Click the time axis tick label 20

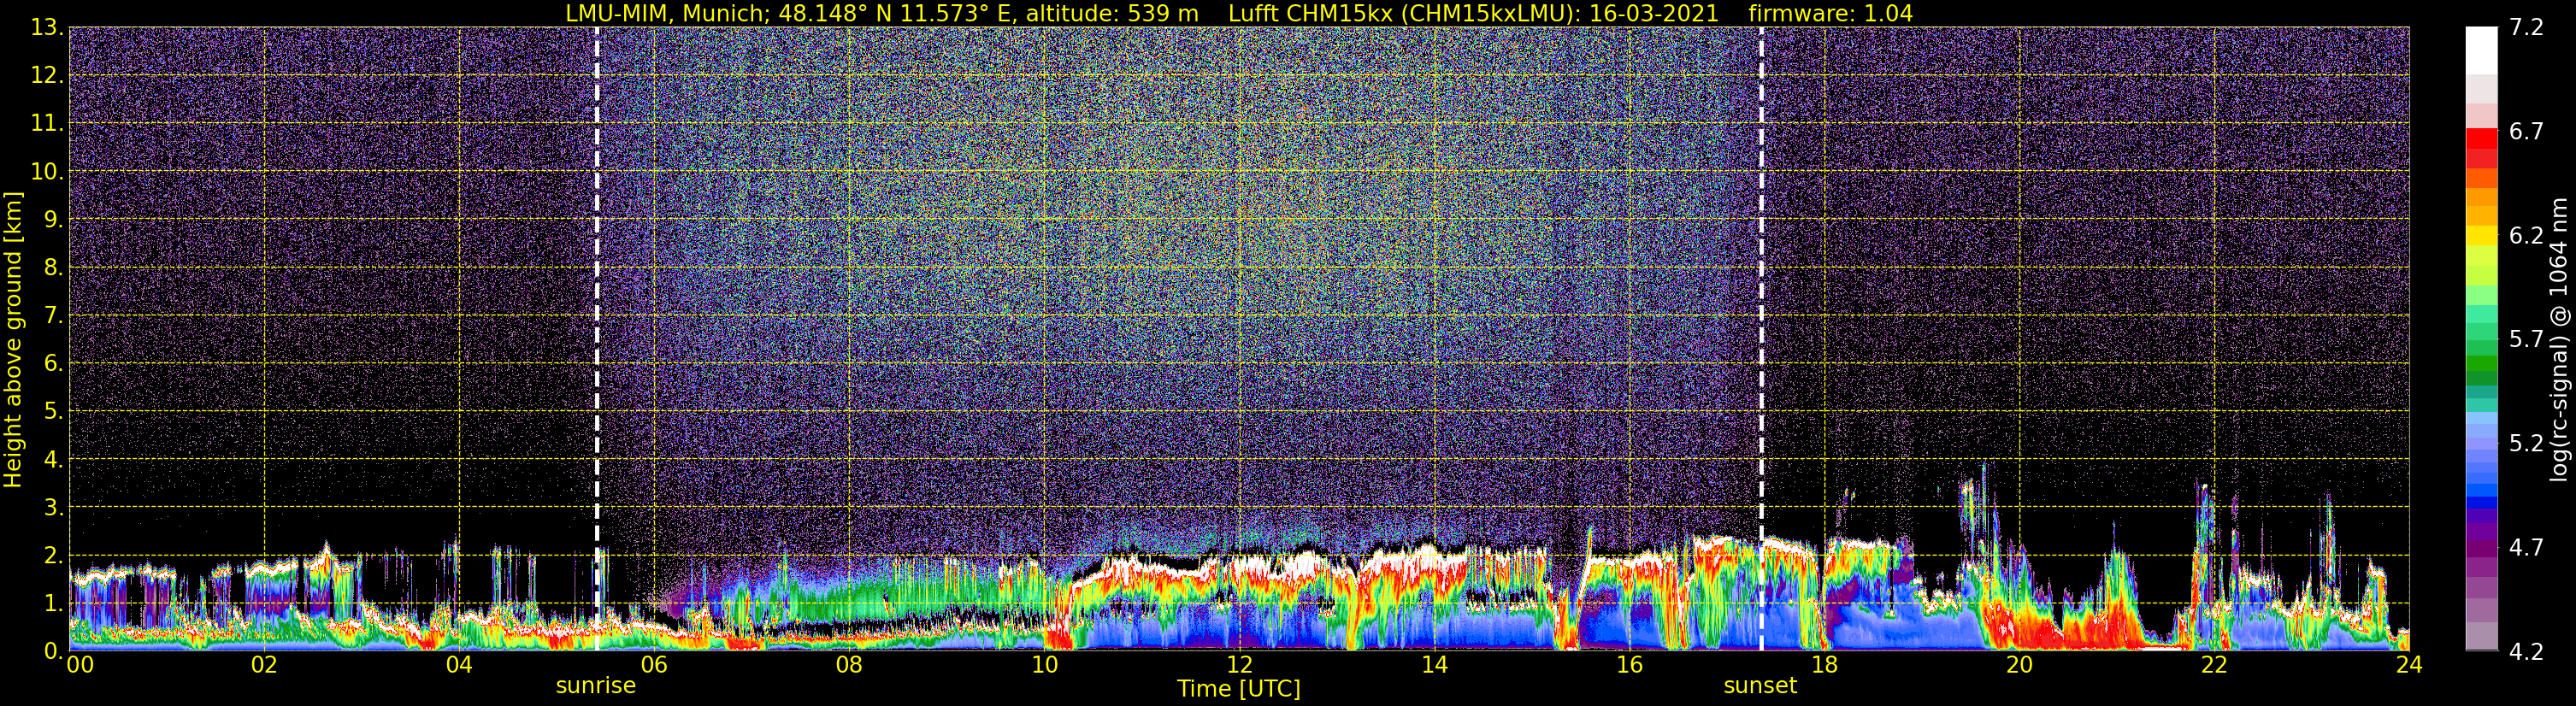pos(2019,666)
